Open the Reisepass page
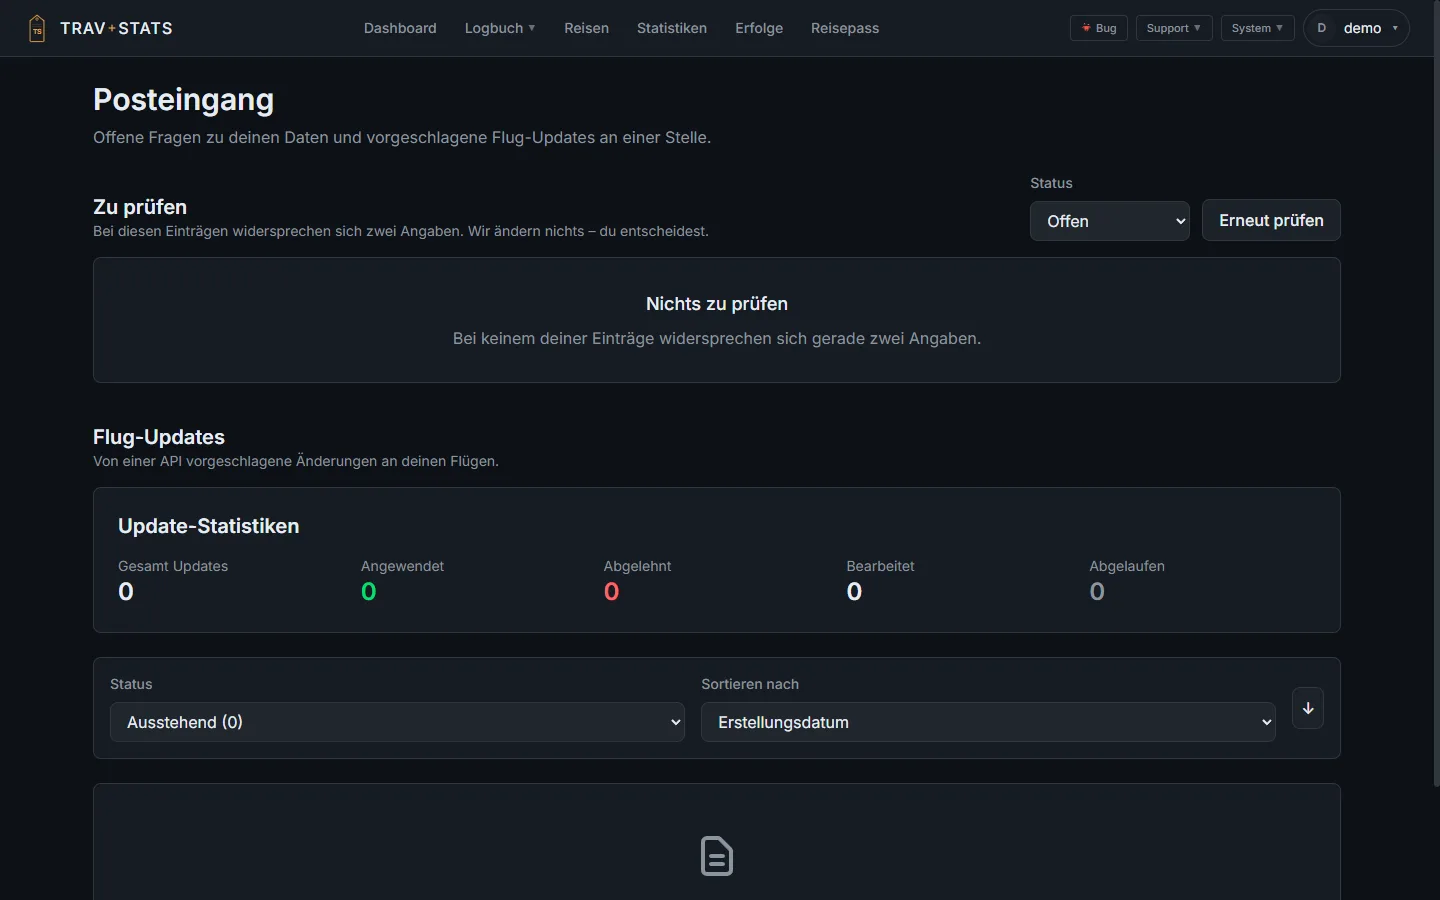This screenshot has height=900, width=1440. [845, 28]
